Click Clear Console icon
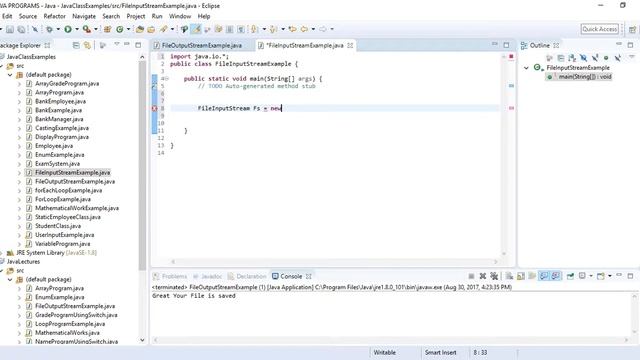 [509, 276]
